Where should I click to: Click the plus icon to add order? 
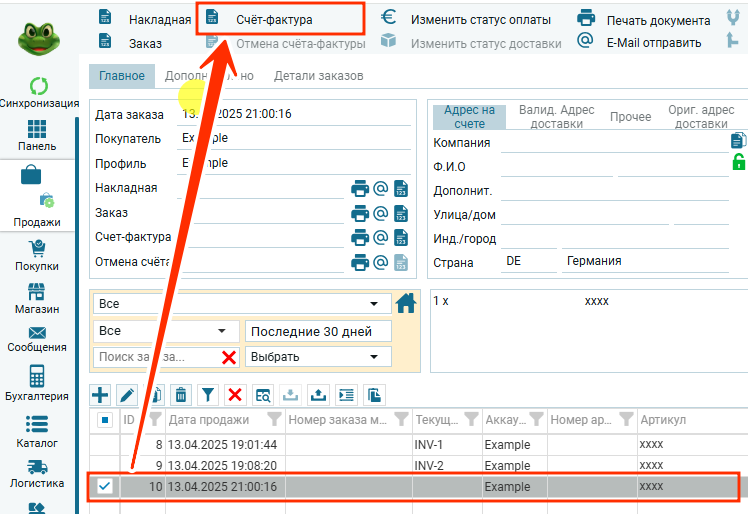click(100, 394)
